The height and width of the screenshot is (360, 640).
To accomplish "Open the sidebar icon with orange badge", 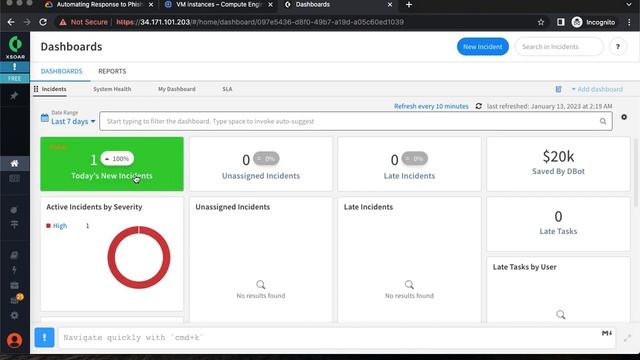I will coord(16,300).
